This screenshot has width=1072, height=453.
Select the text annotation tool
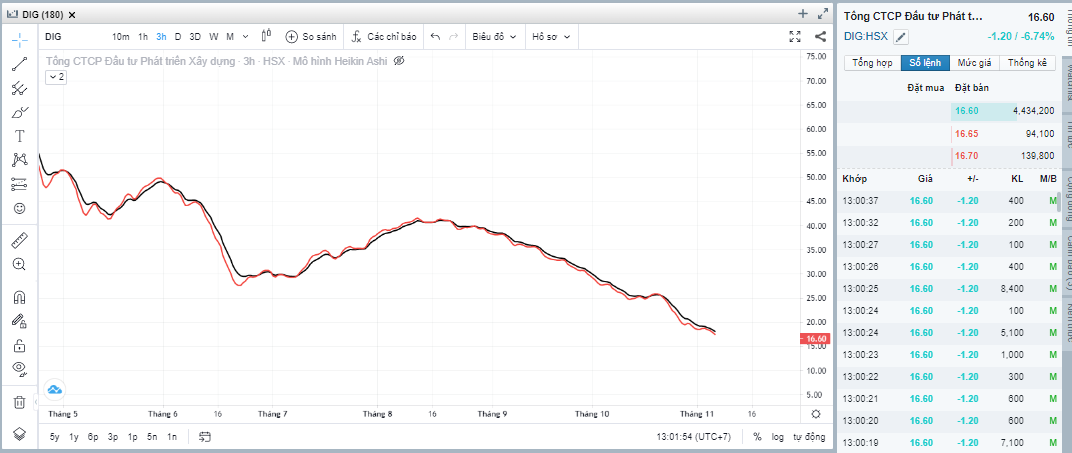click(x=20, y=136)
